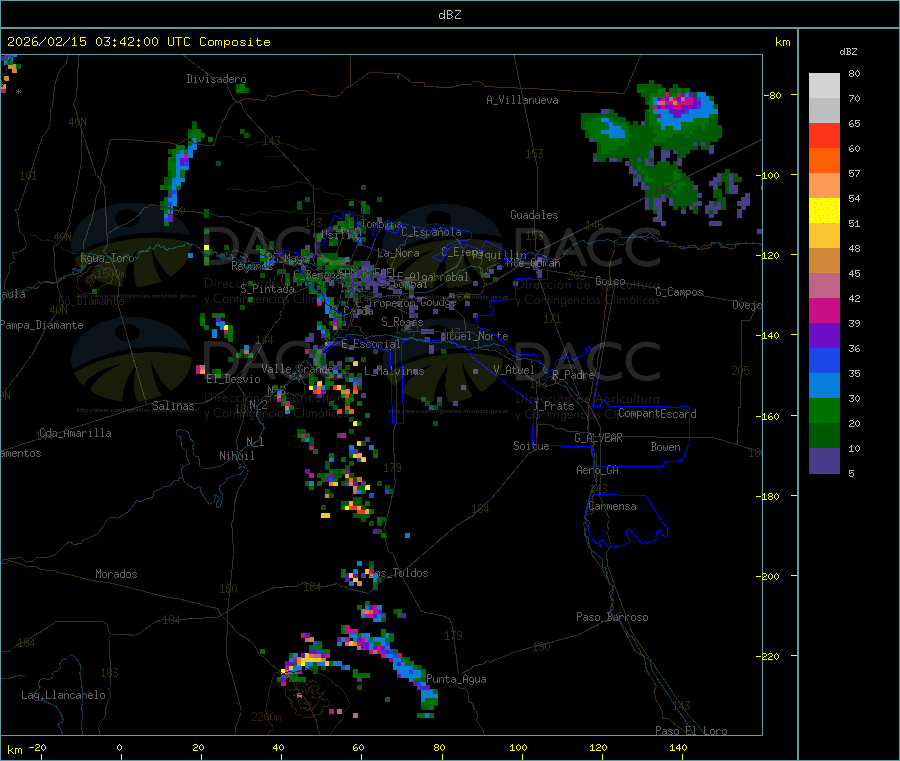Click the dBZ title in top bar
Screen dimensions: 900x761
tap(449, 15)
